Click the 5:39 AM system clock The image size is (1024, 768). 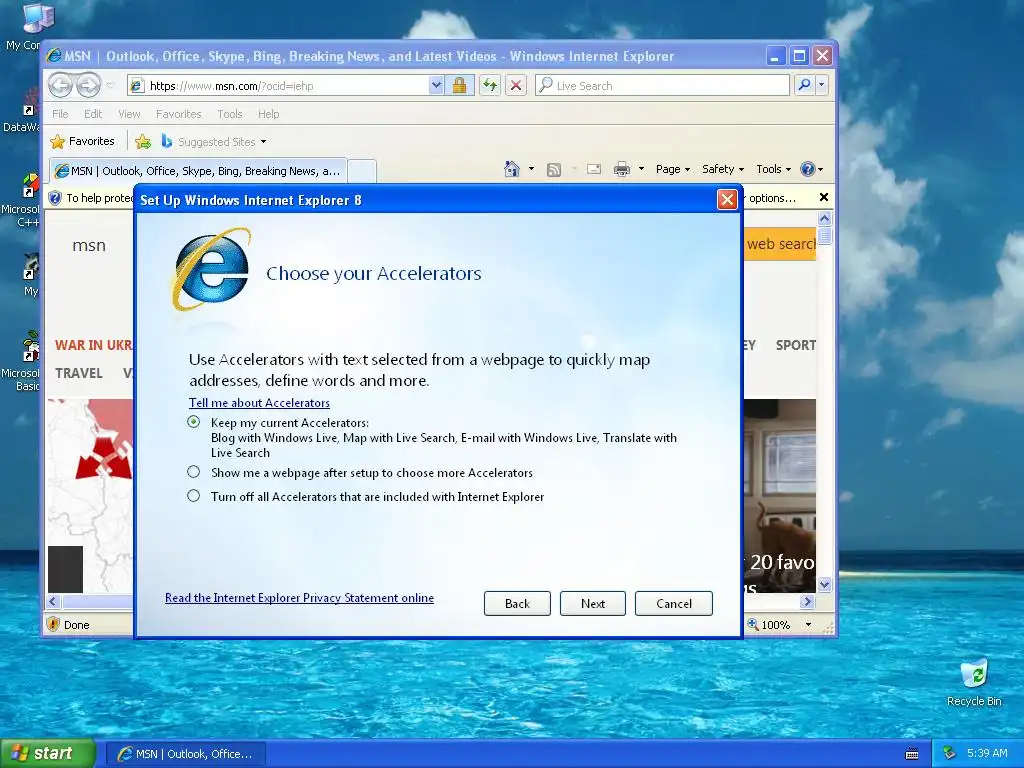pos(987,753)
